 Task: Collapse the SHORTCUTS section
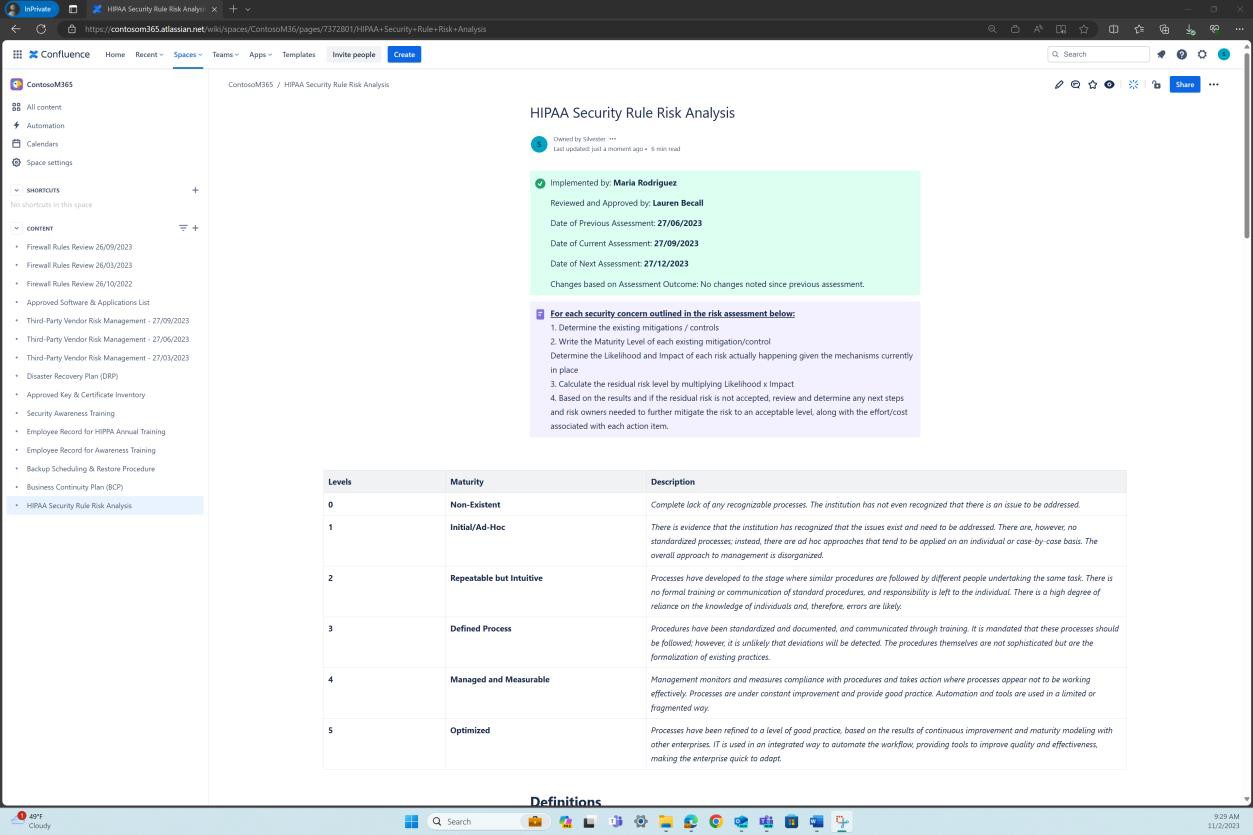click(x=17, y=190)
